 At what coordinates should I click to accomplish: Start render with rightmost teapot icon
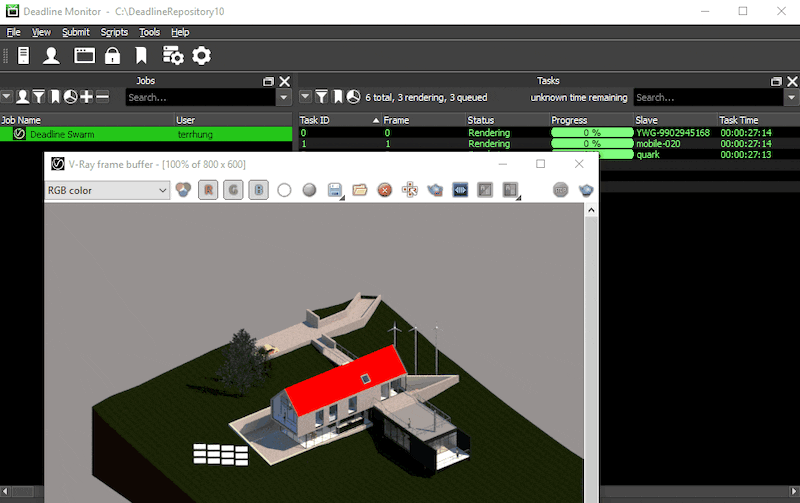pyautogui.click(x=586, y=190)
